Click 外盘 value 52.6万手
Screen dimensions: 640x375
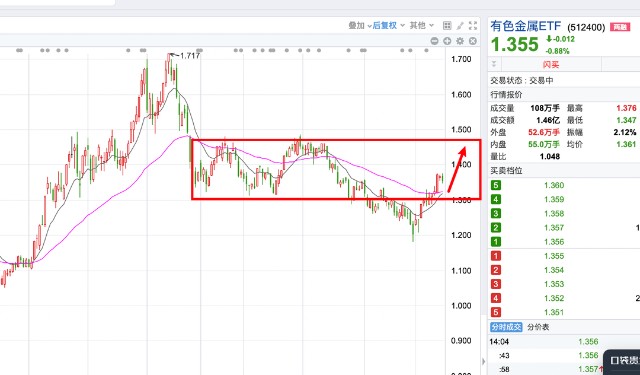(544, 132)
